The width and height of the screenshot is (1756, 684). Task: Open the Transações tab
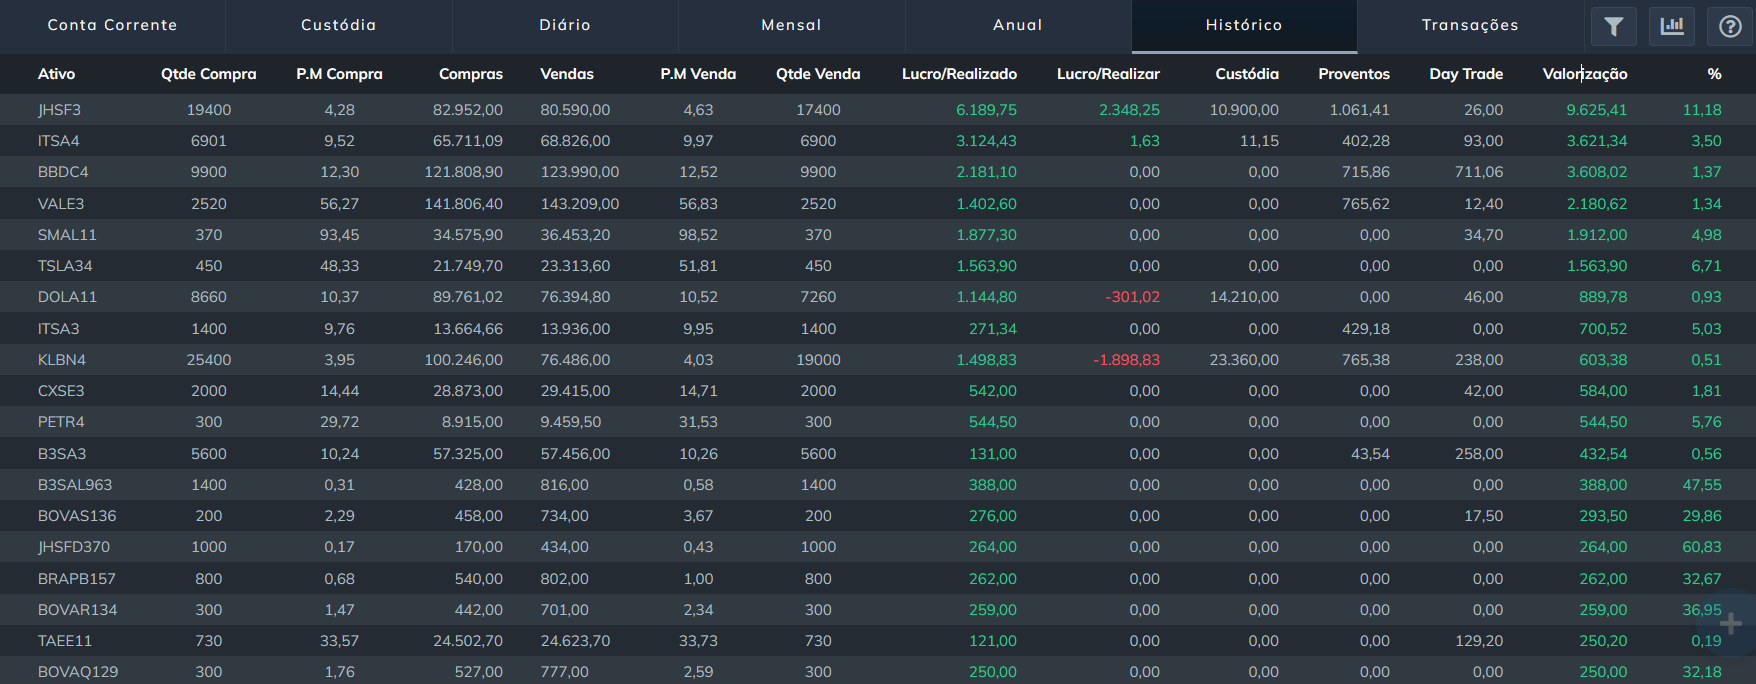(1470, 25)
